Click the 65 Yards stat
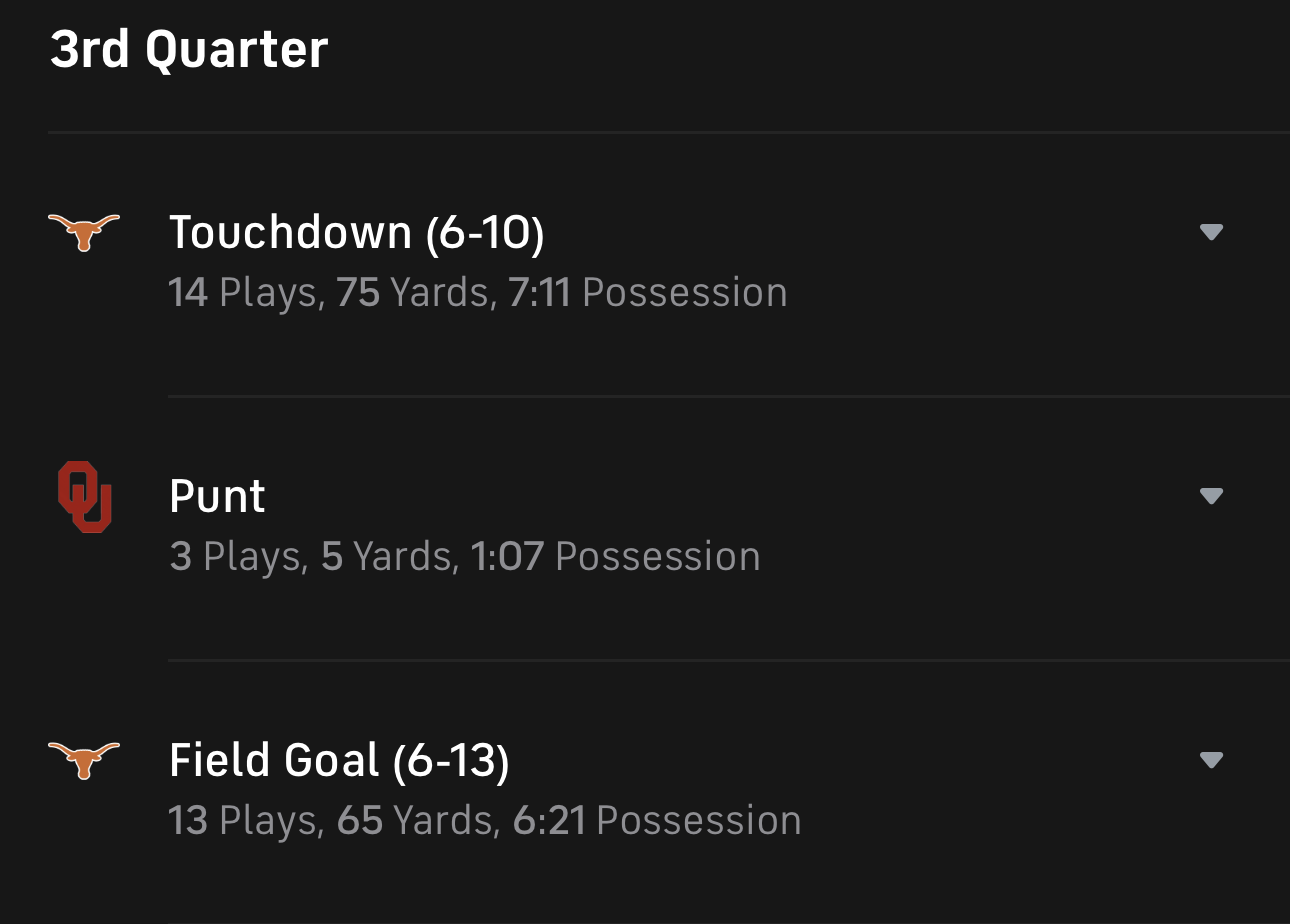 pos(415,821)
